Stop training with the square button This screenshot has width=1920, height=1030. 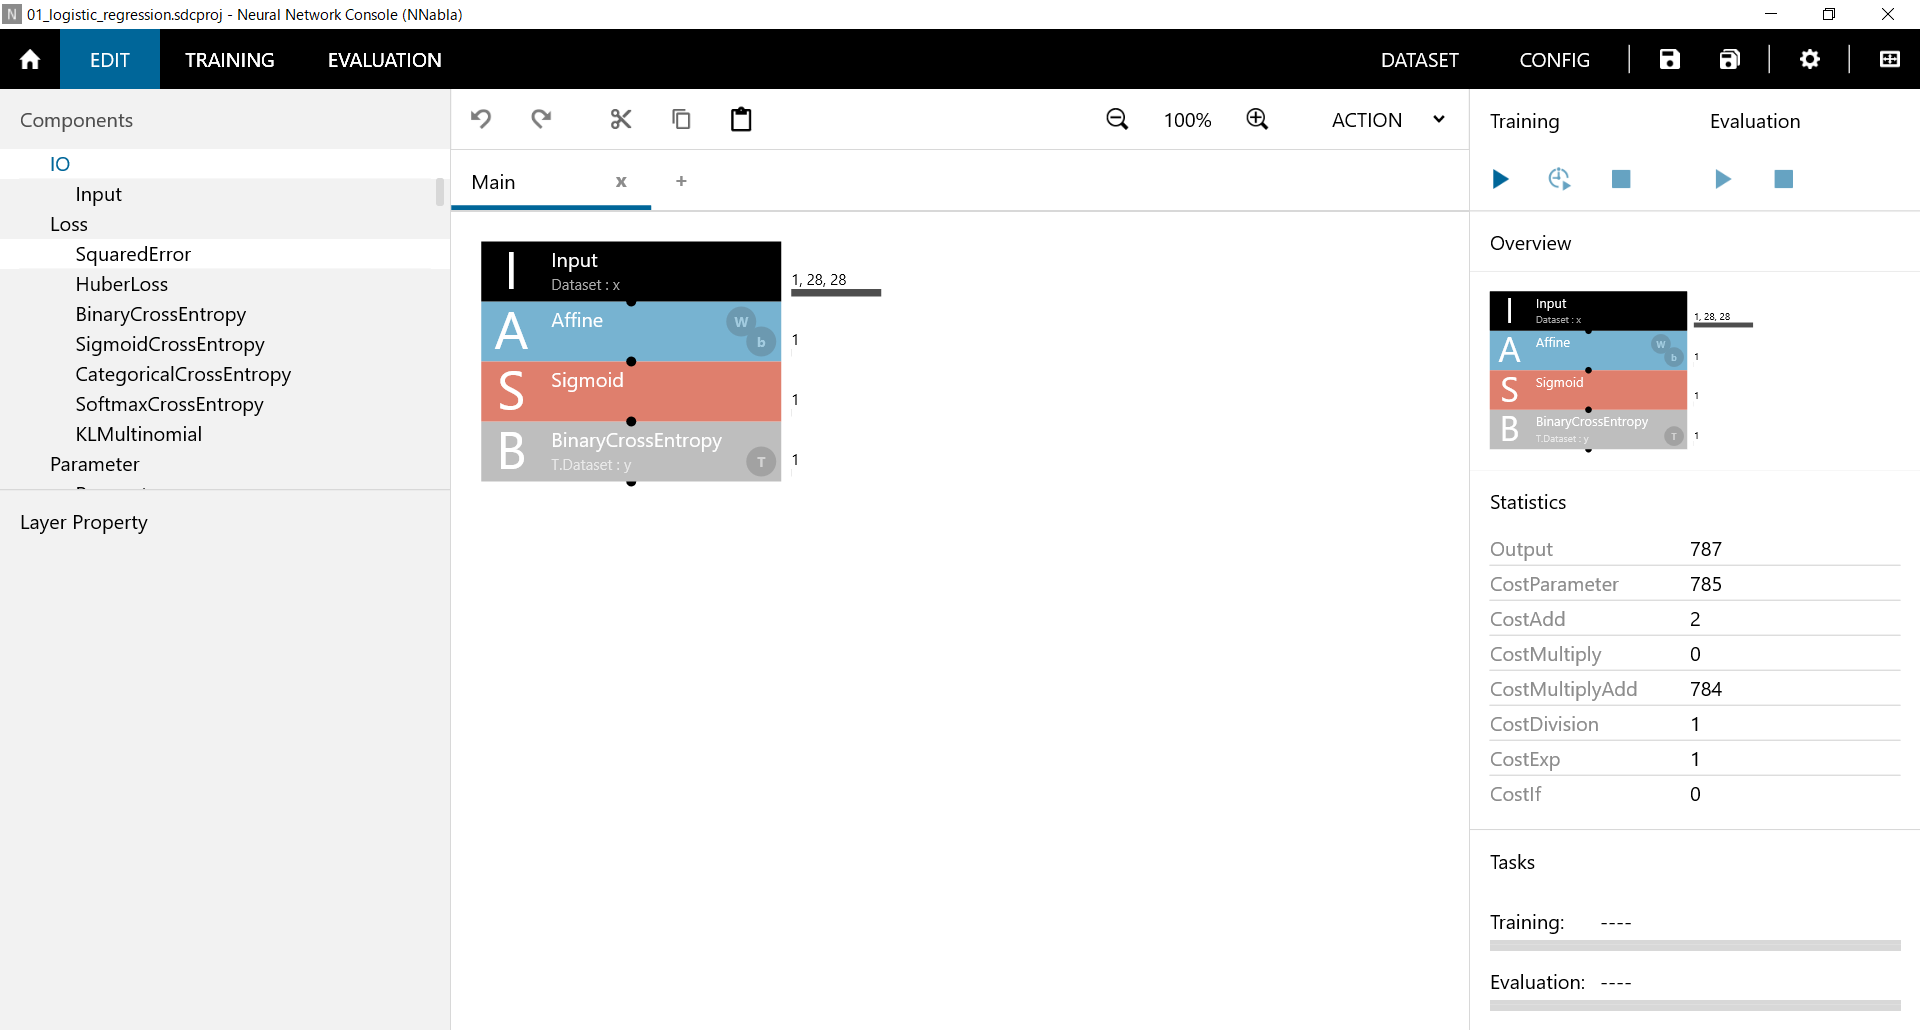coord(1621,179)
